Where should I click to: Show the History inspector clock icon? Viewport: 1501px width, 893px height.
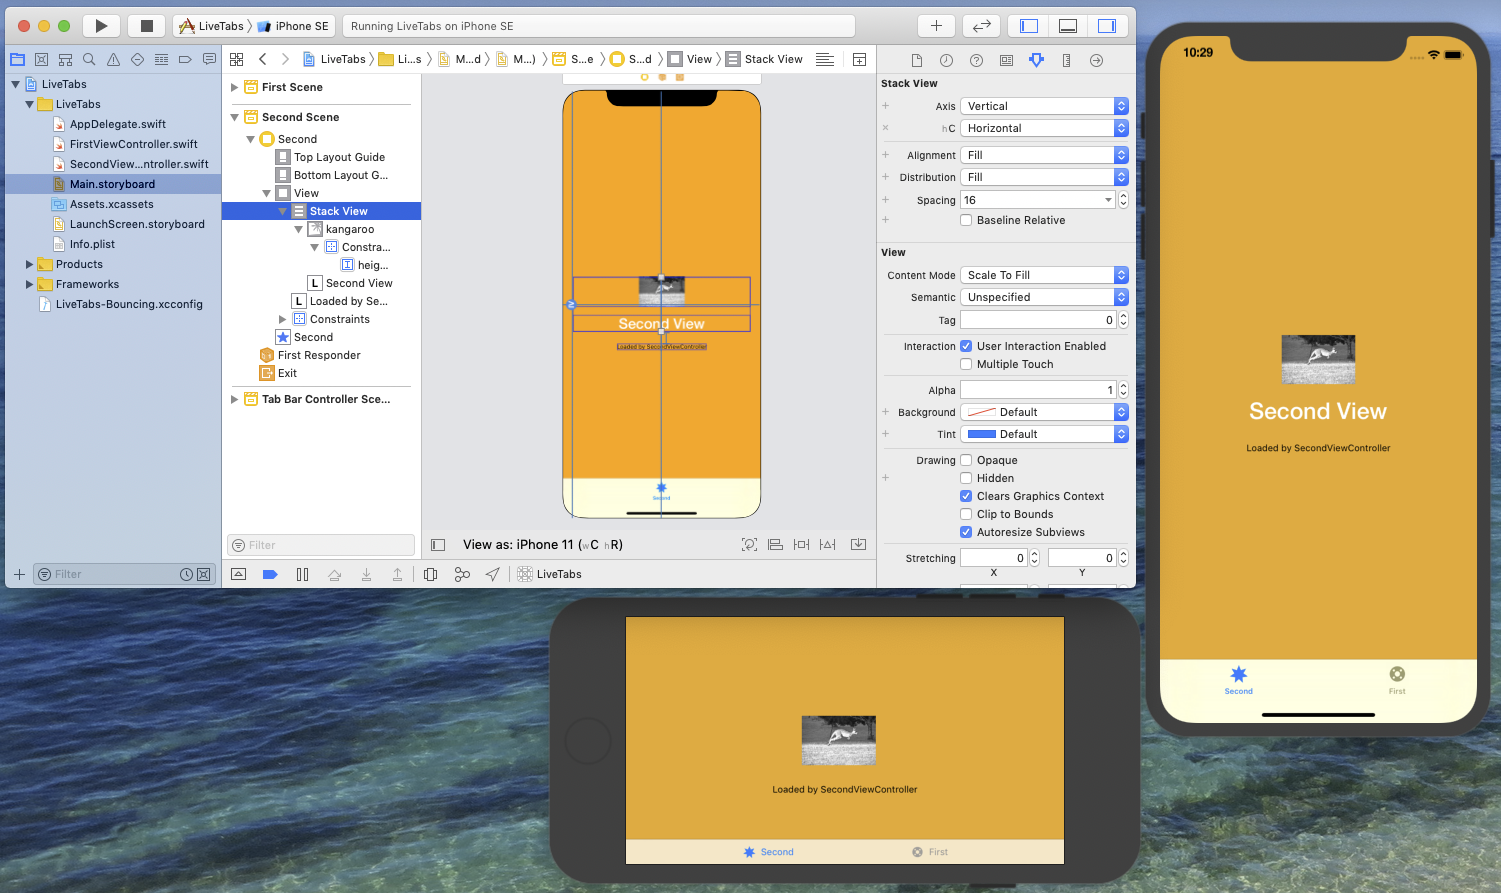click(946, 60)
